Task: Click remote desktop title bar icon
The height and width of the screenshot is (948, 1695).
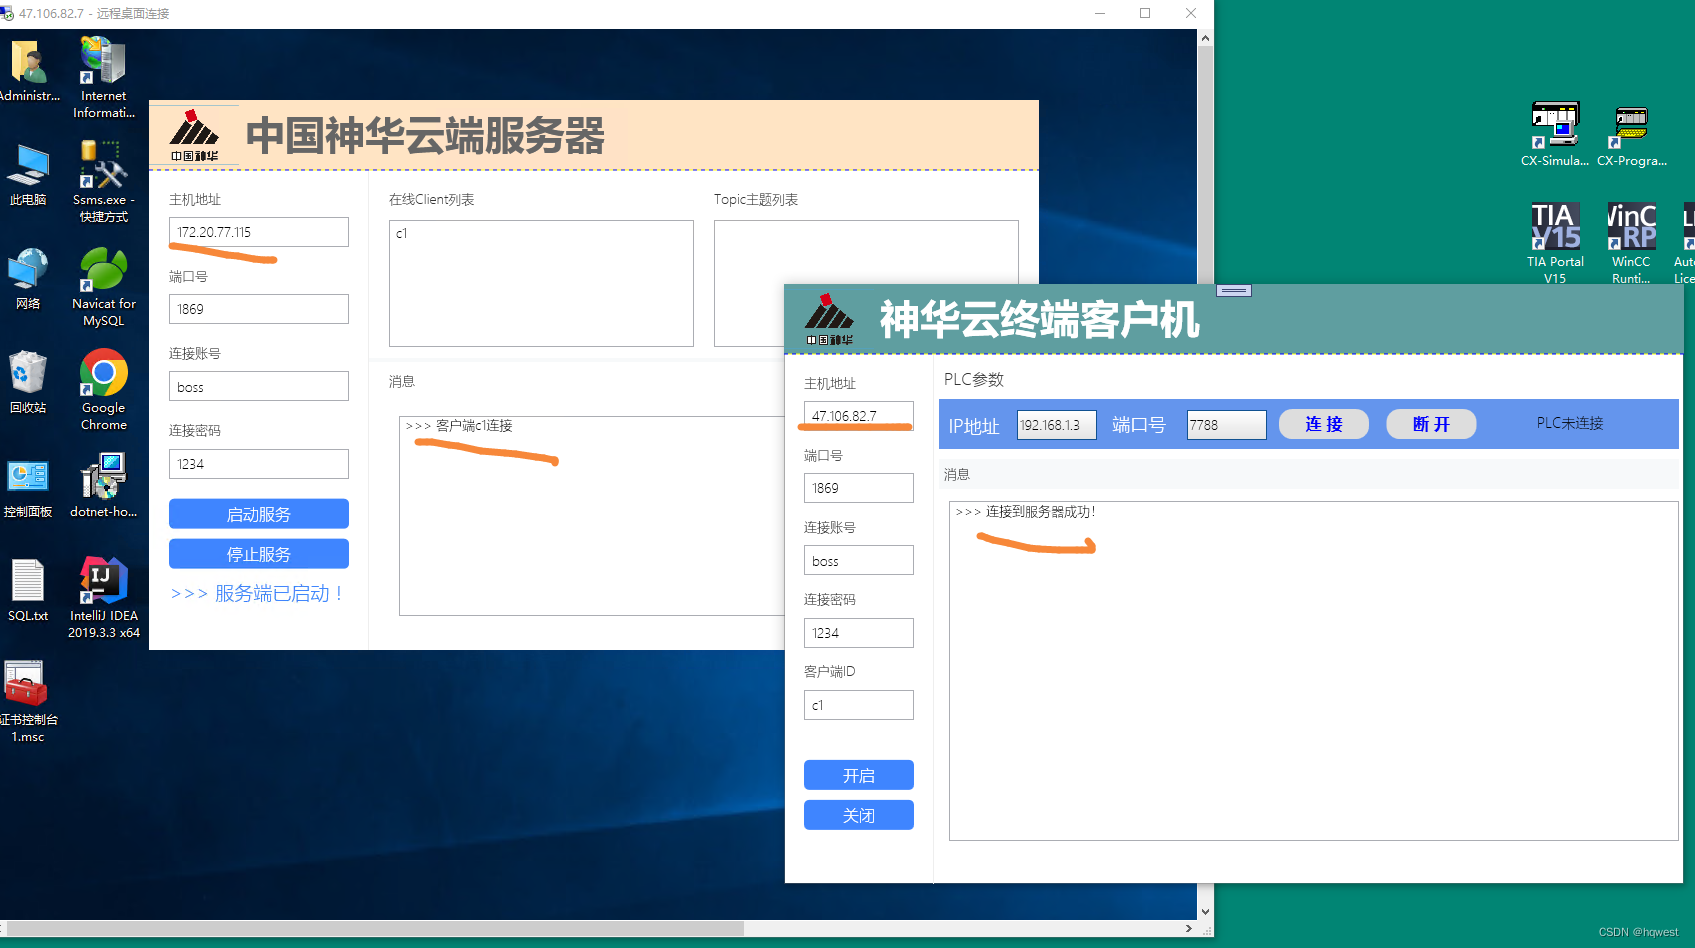Action: click(x=7, y=14)
